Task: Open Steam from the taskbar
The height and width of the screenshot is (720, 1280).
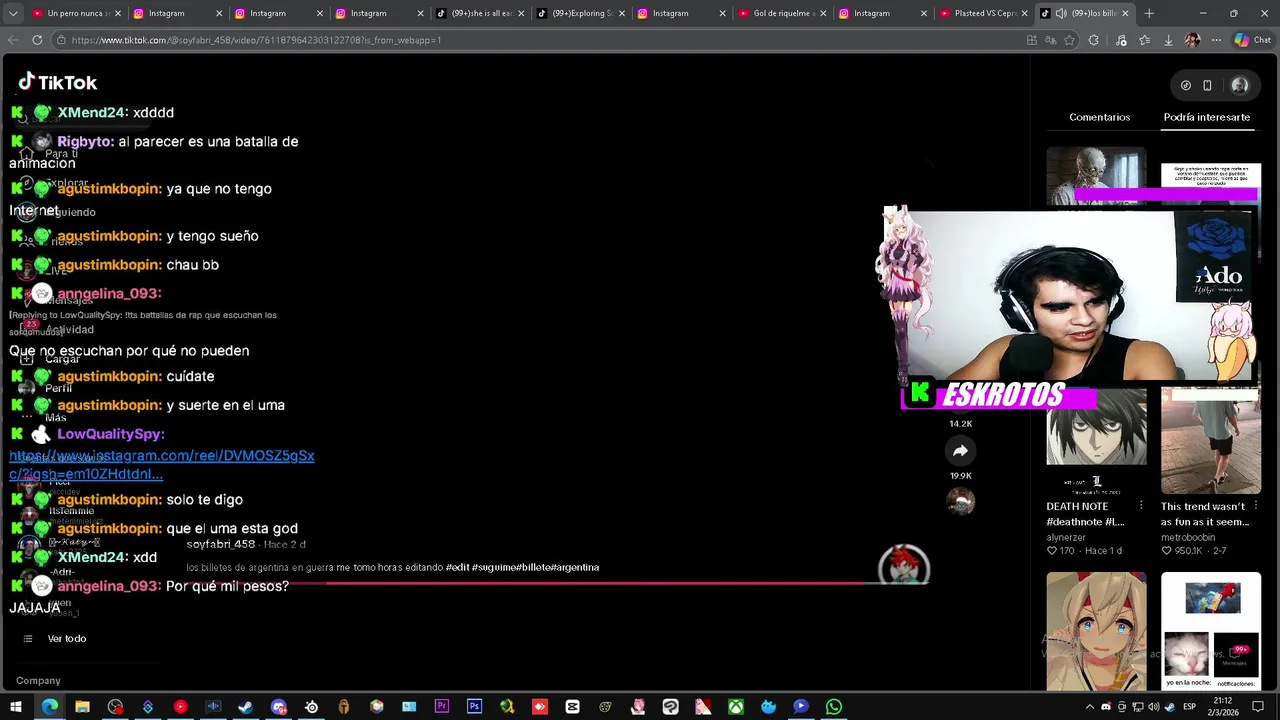Action: point(246,706)
